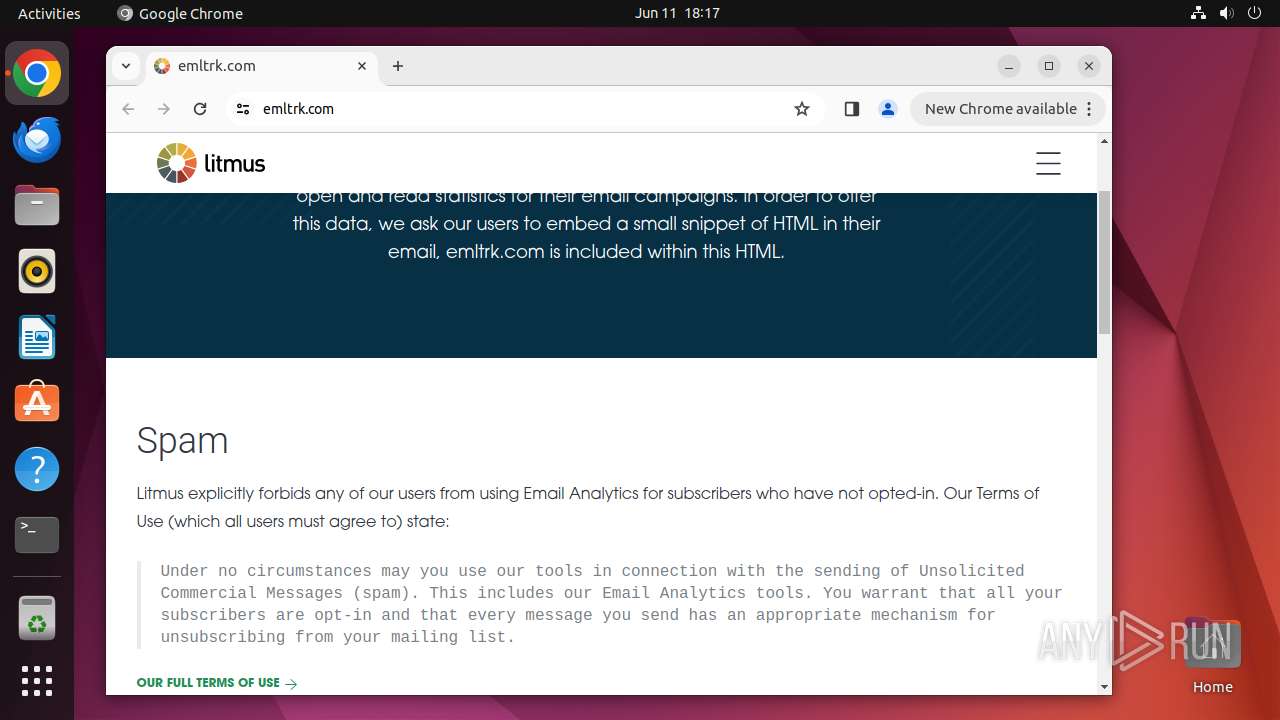Open the Files manager in the dock
Image resolution: width=1280 pixels, height=720 pixels.
tap(37, 206)
